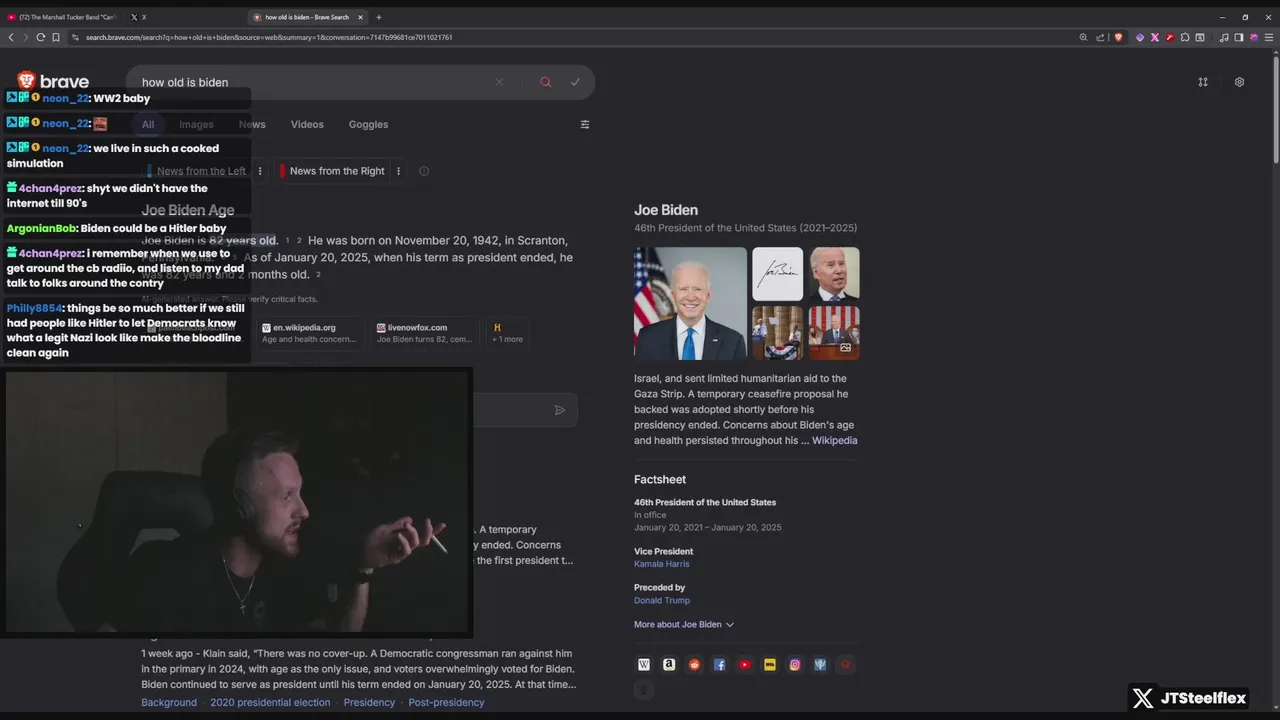The image size is (1280, 720).
Task: Open the zoom magnifier in address bar
Action: [1083, 37]
